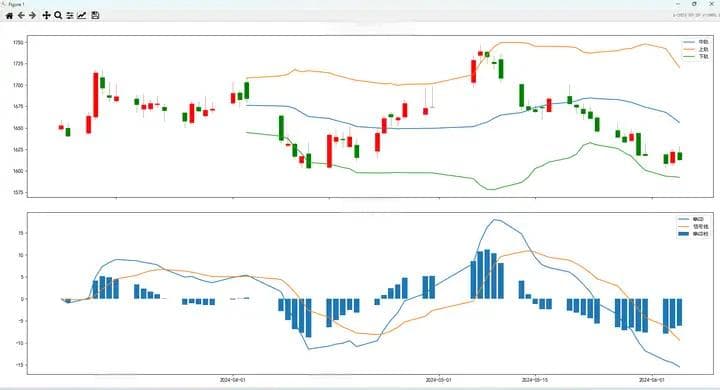The height and width of the screenshot is (390, 720).
Task: Select the Zoom to rectangle tool
Action: pos(58,16)
